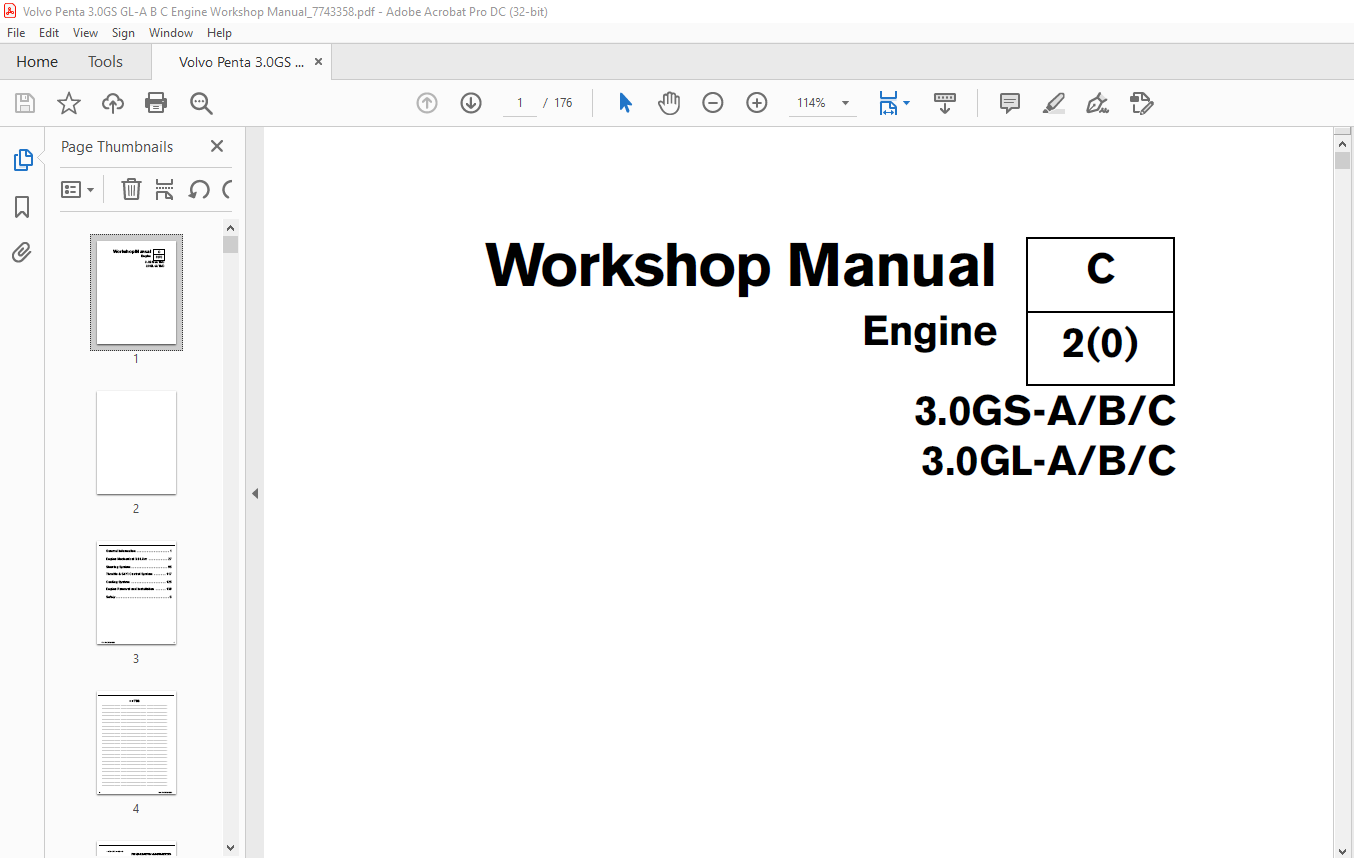This screenshot has width=1354, height=858.
Task: Switch to the Home tab
Action: tap(37, 62)
